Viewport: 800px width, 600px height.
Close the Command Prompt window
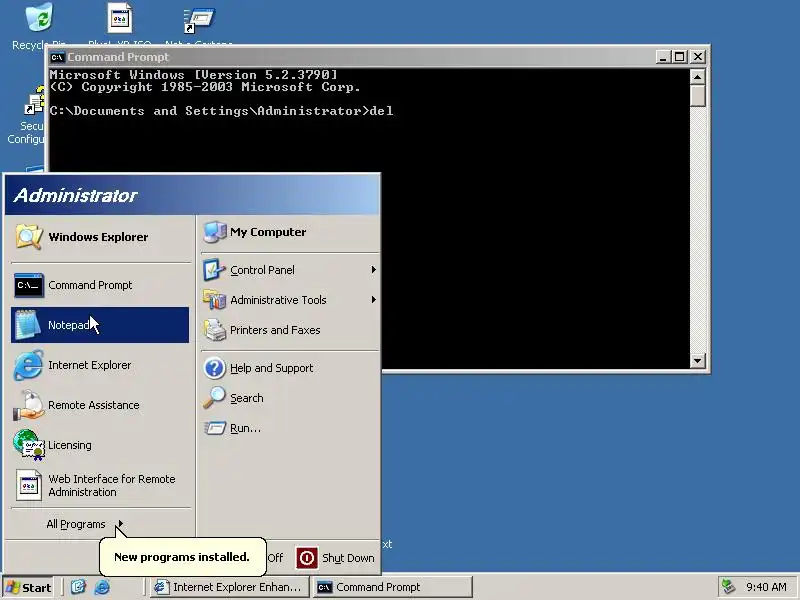[698, 57]
